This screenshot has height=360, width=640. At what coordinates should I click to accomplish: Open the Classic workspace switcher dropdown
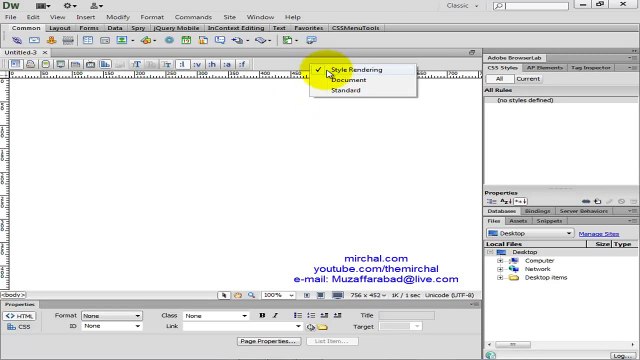click(x=462, y=6)
